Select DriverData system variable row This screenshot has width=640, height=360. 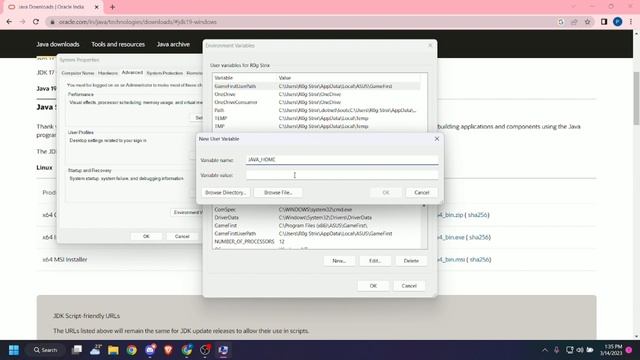317,218
